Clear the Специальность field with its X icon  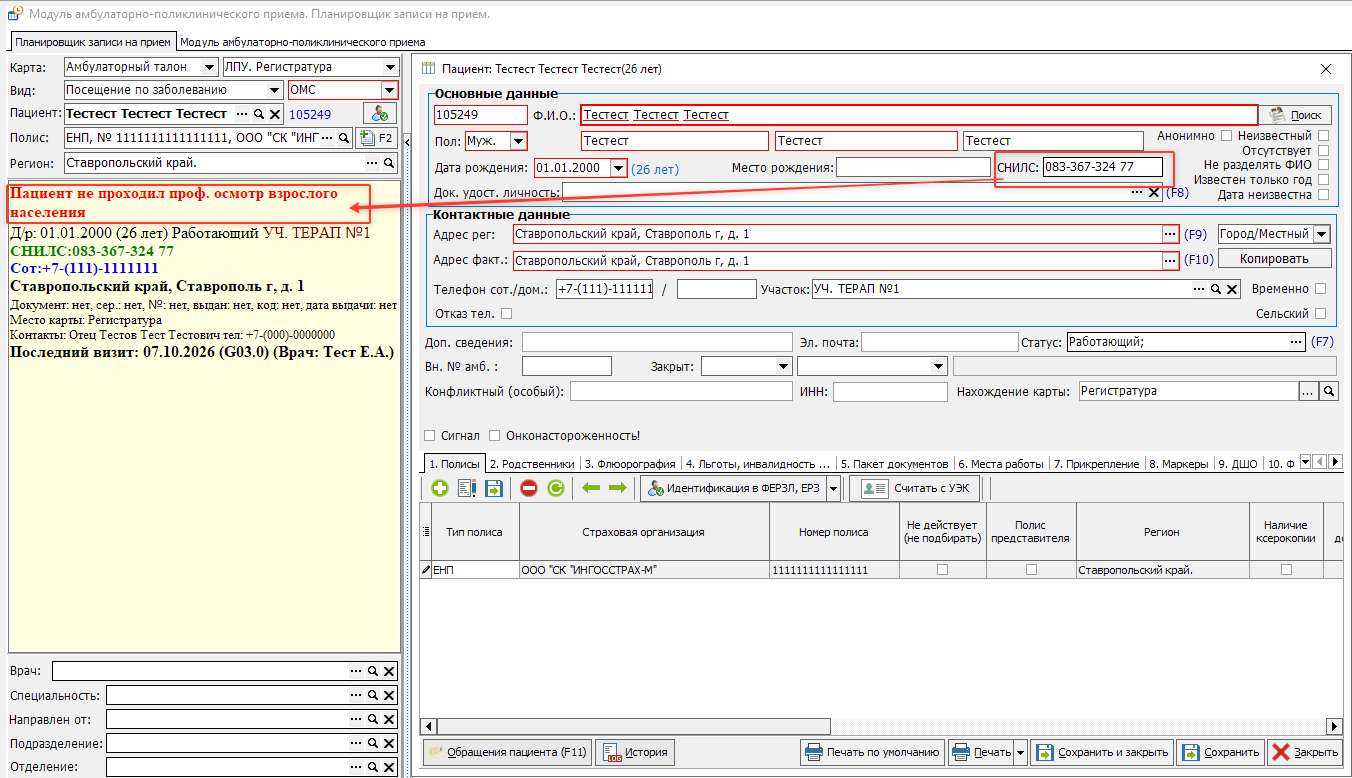tap(389, 695)
